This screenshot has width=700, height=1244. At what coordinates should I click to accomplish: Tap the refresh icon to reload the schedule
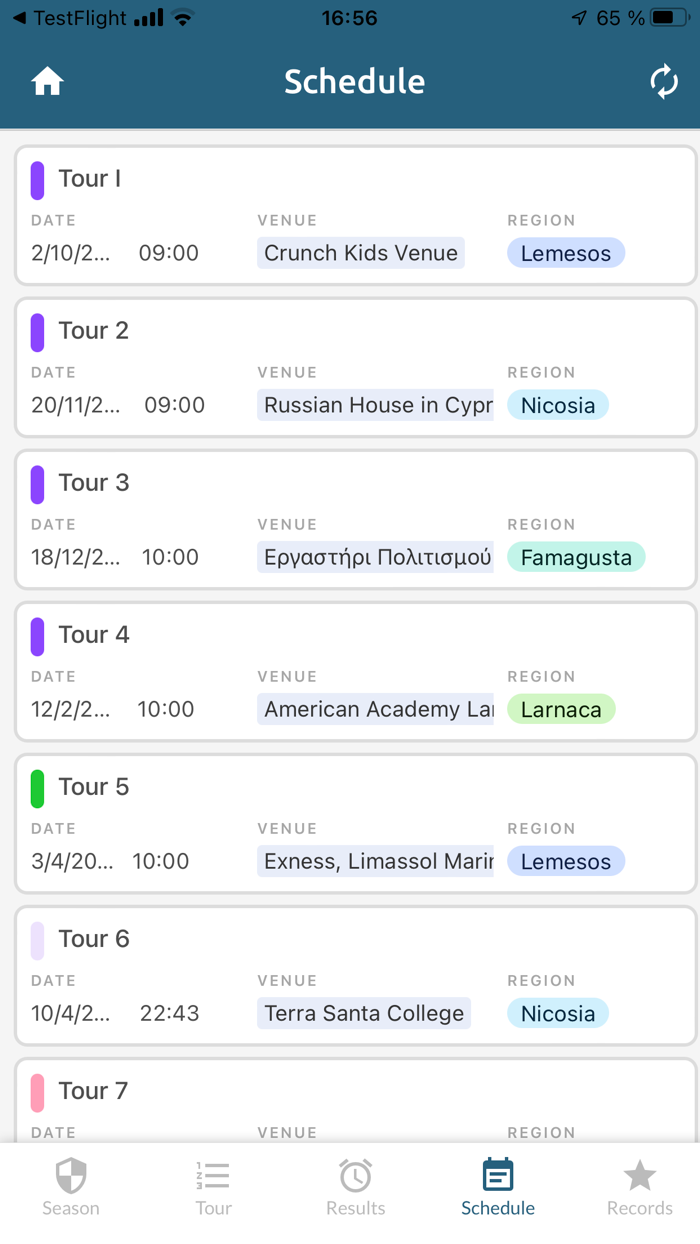pyautogui.click(x=664, y=81)
